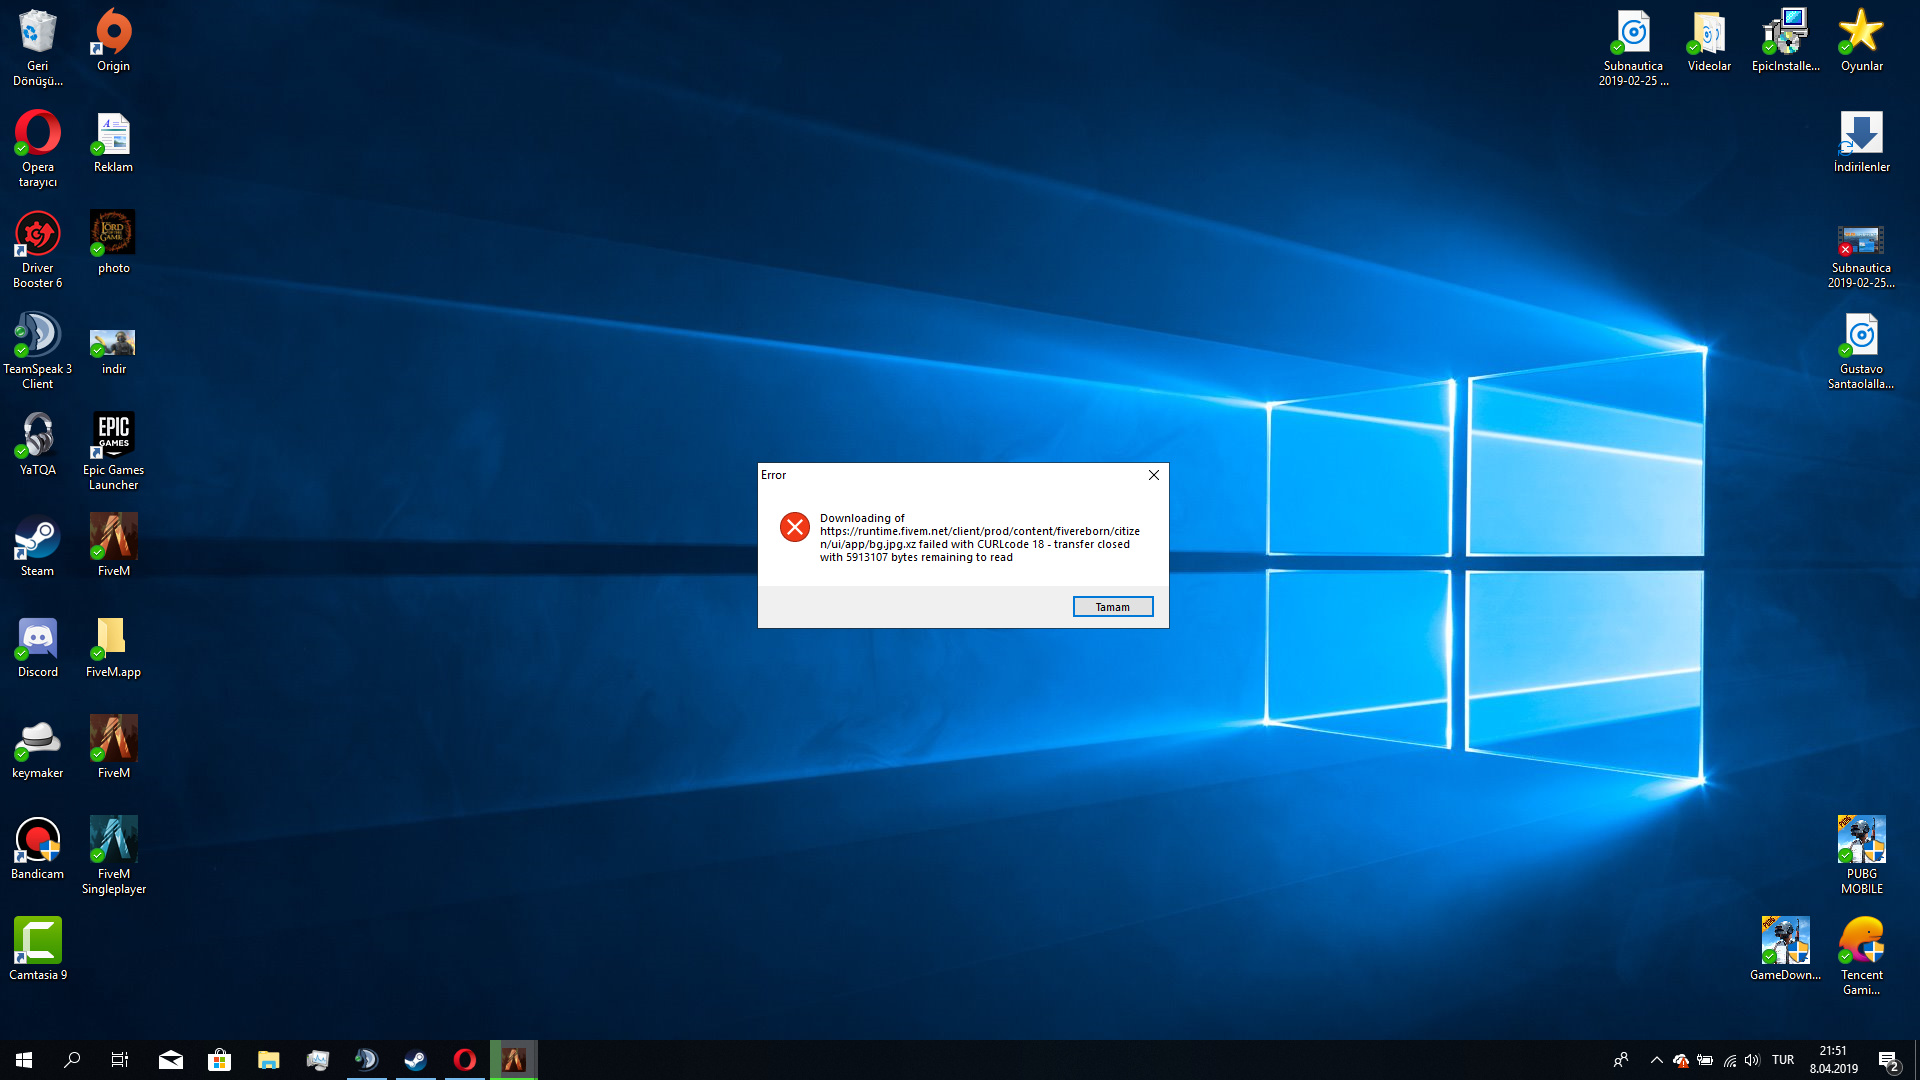Open Microsoft Store from taskbar

[220, 1060]
